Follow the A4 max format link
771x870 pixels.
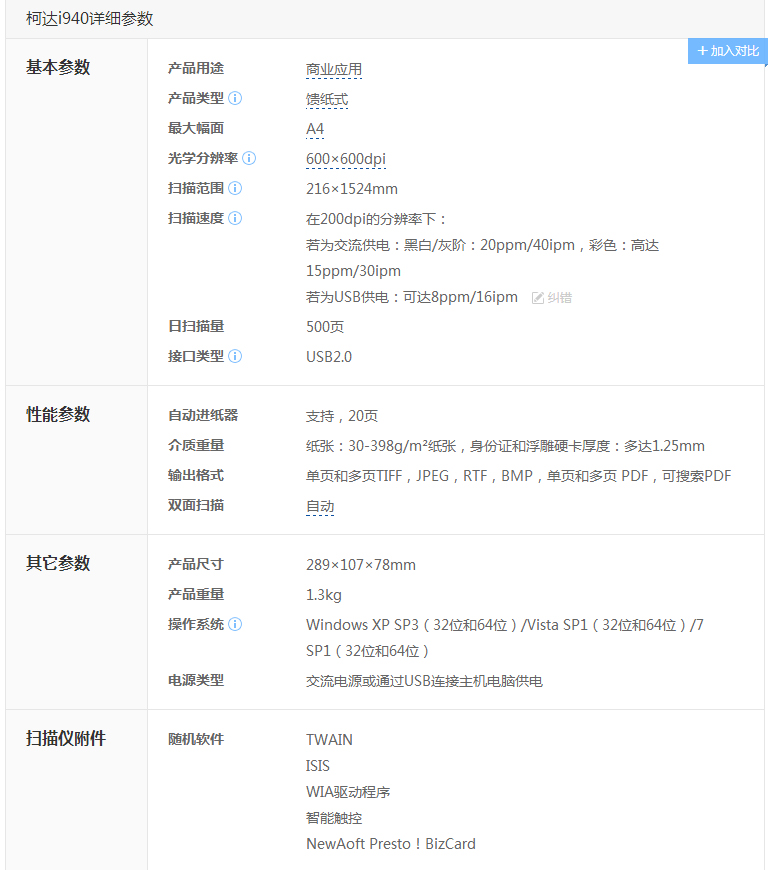(315, 129)
